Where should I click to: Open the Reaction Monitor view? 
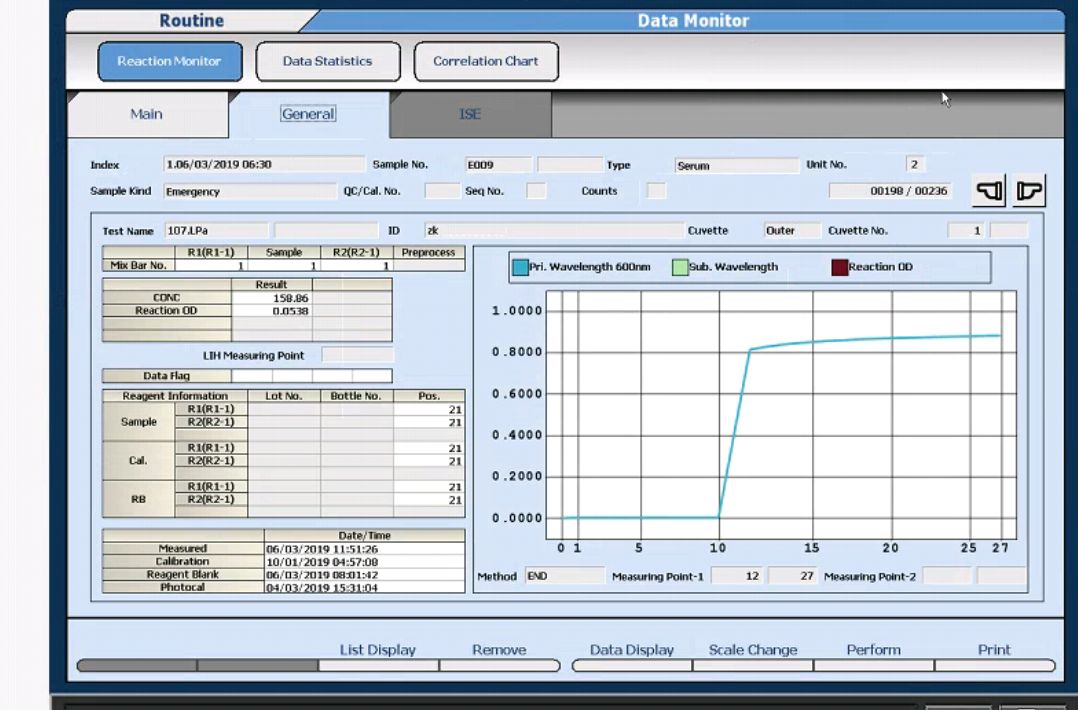(x=170, y=61)
